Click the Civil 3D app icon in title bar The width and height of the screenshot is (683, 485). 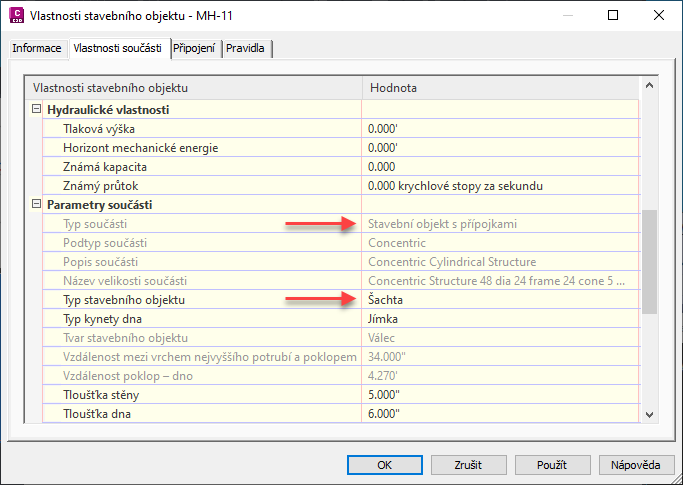[17, 16]
